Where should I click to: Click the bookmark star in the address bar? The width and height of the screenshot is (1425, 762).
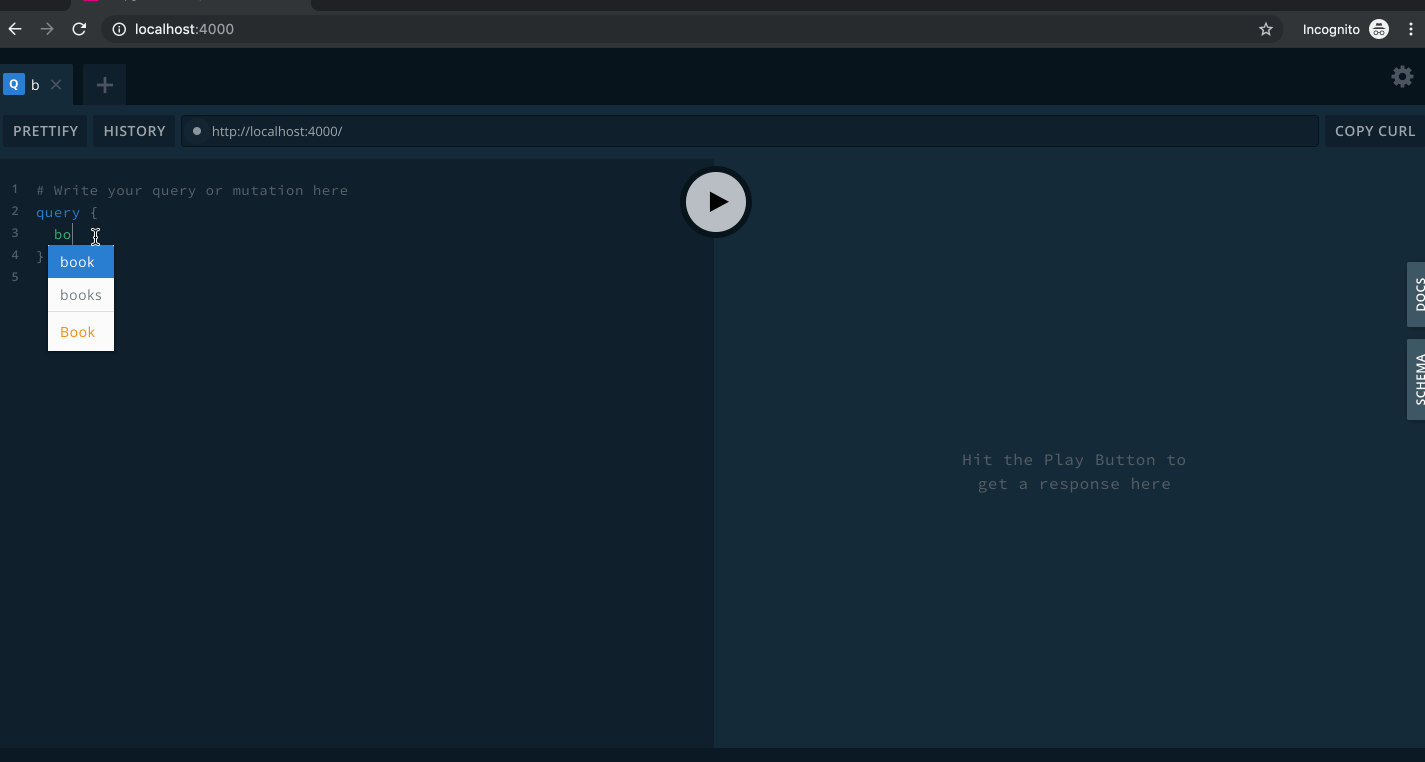pyautogui.click(x=1266, y=29)
